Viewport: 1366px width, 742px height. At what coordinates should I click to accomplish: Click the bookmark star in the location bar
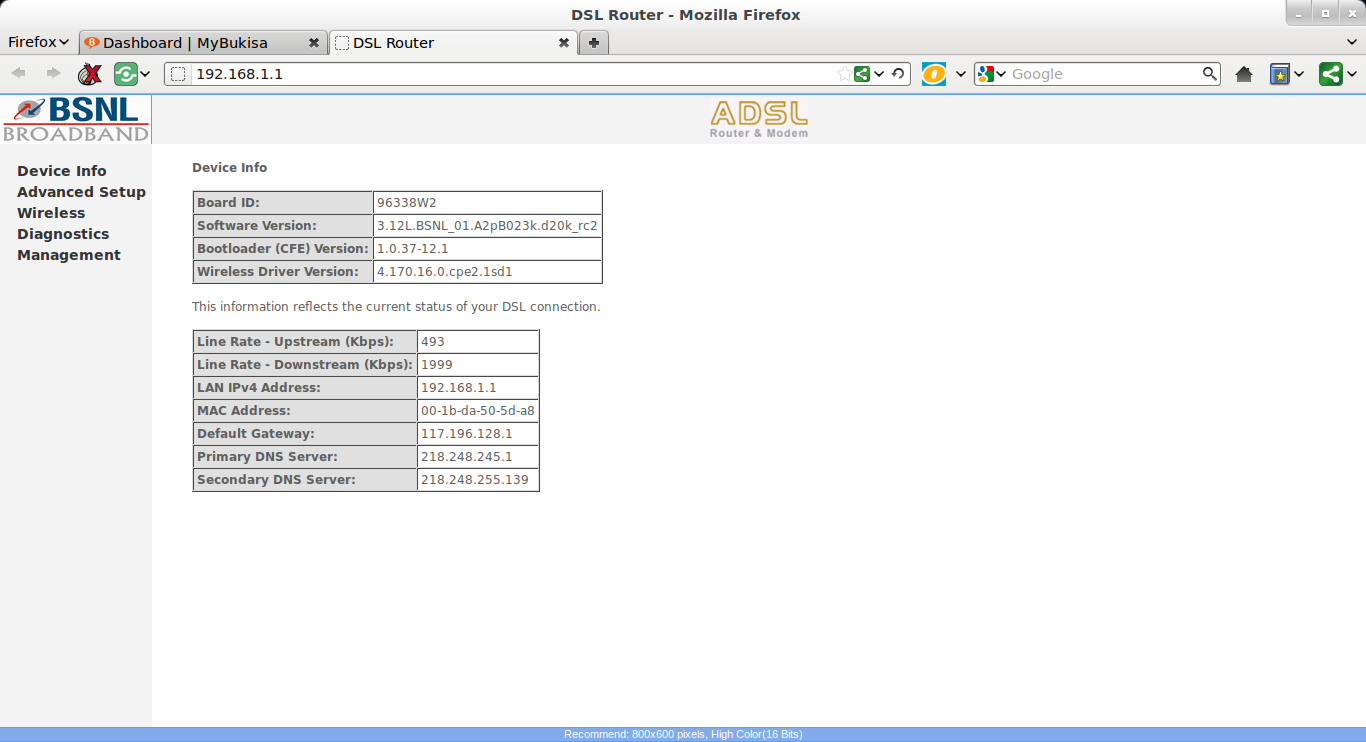click(x=847, y=73)
